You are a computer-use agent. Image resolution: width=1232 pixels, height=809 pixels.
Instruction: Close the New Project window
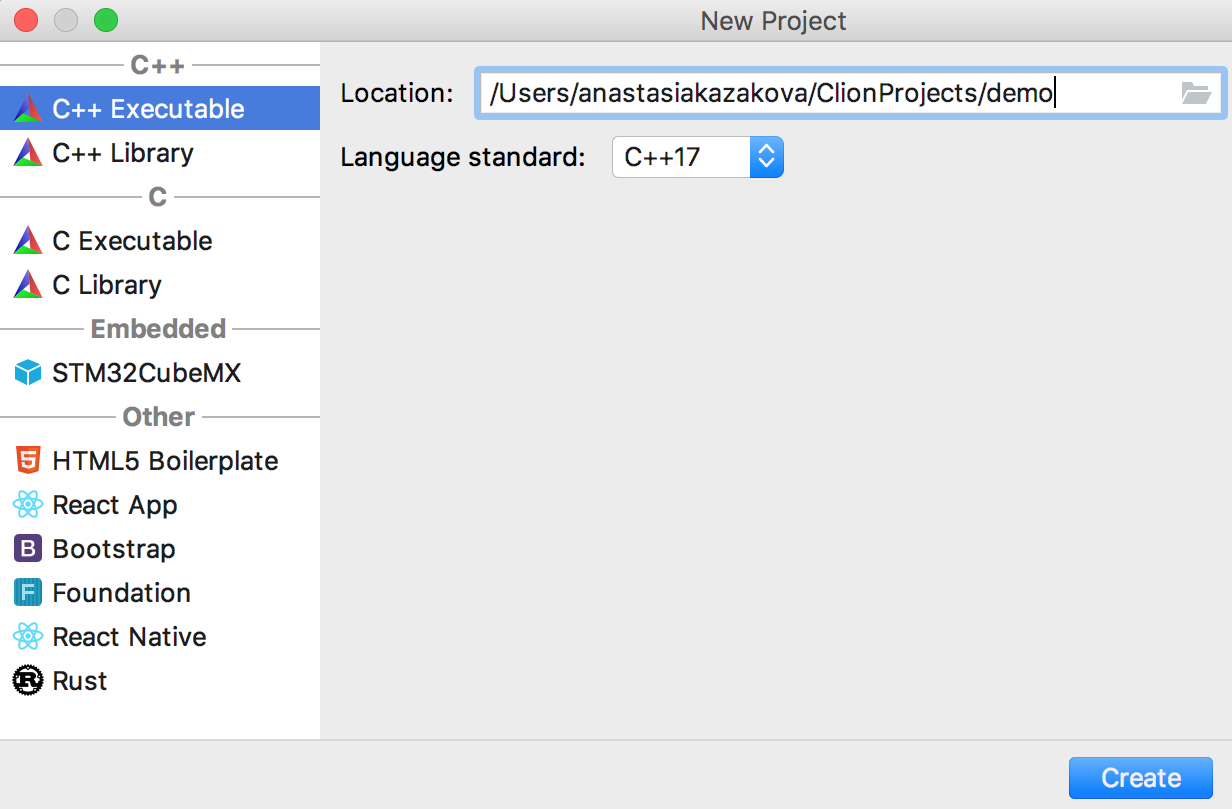[x=26, y=20]
